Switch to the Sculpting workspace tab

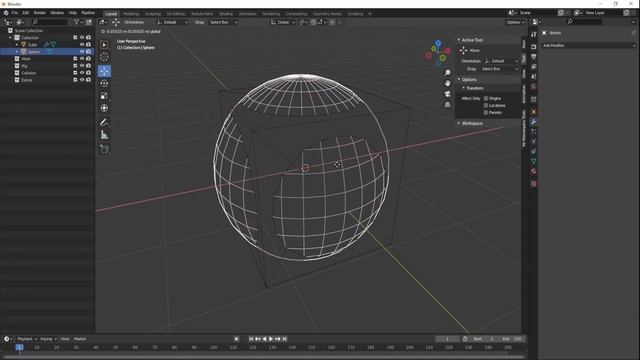(x=153, y=14)
